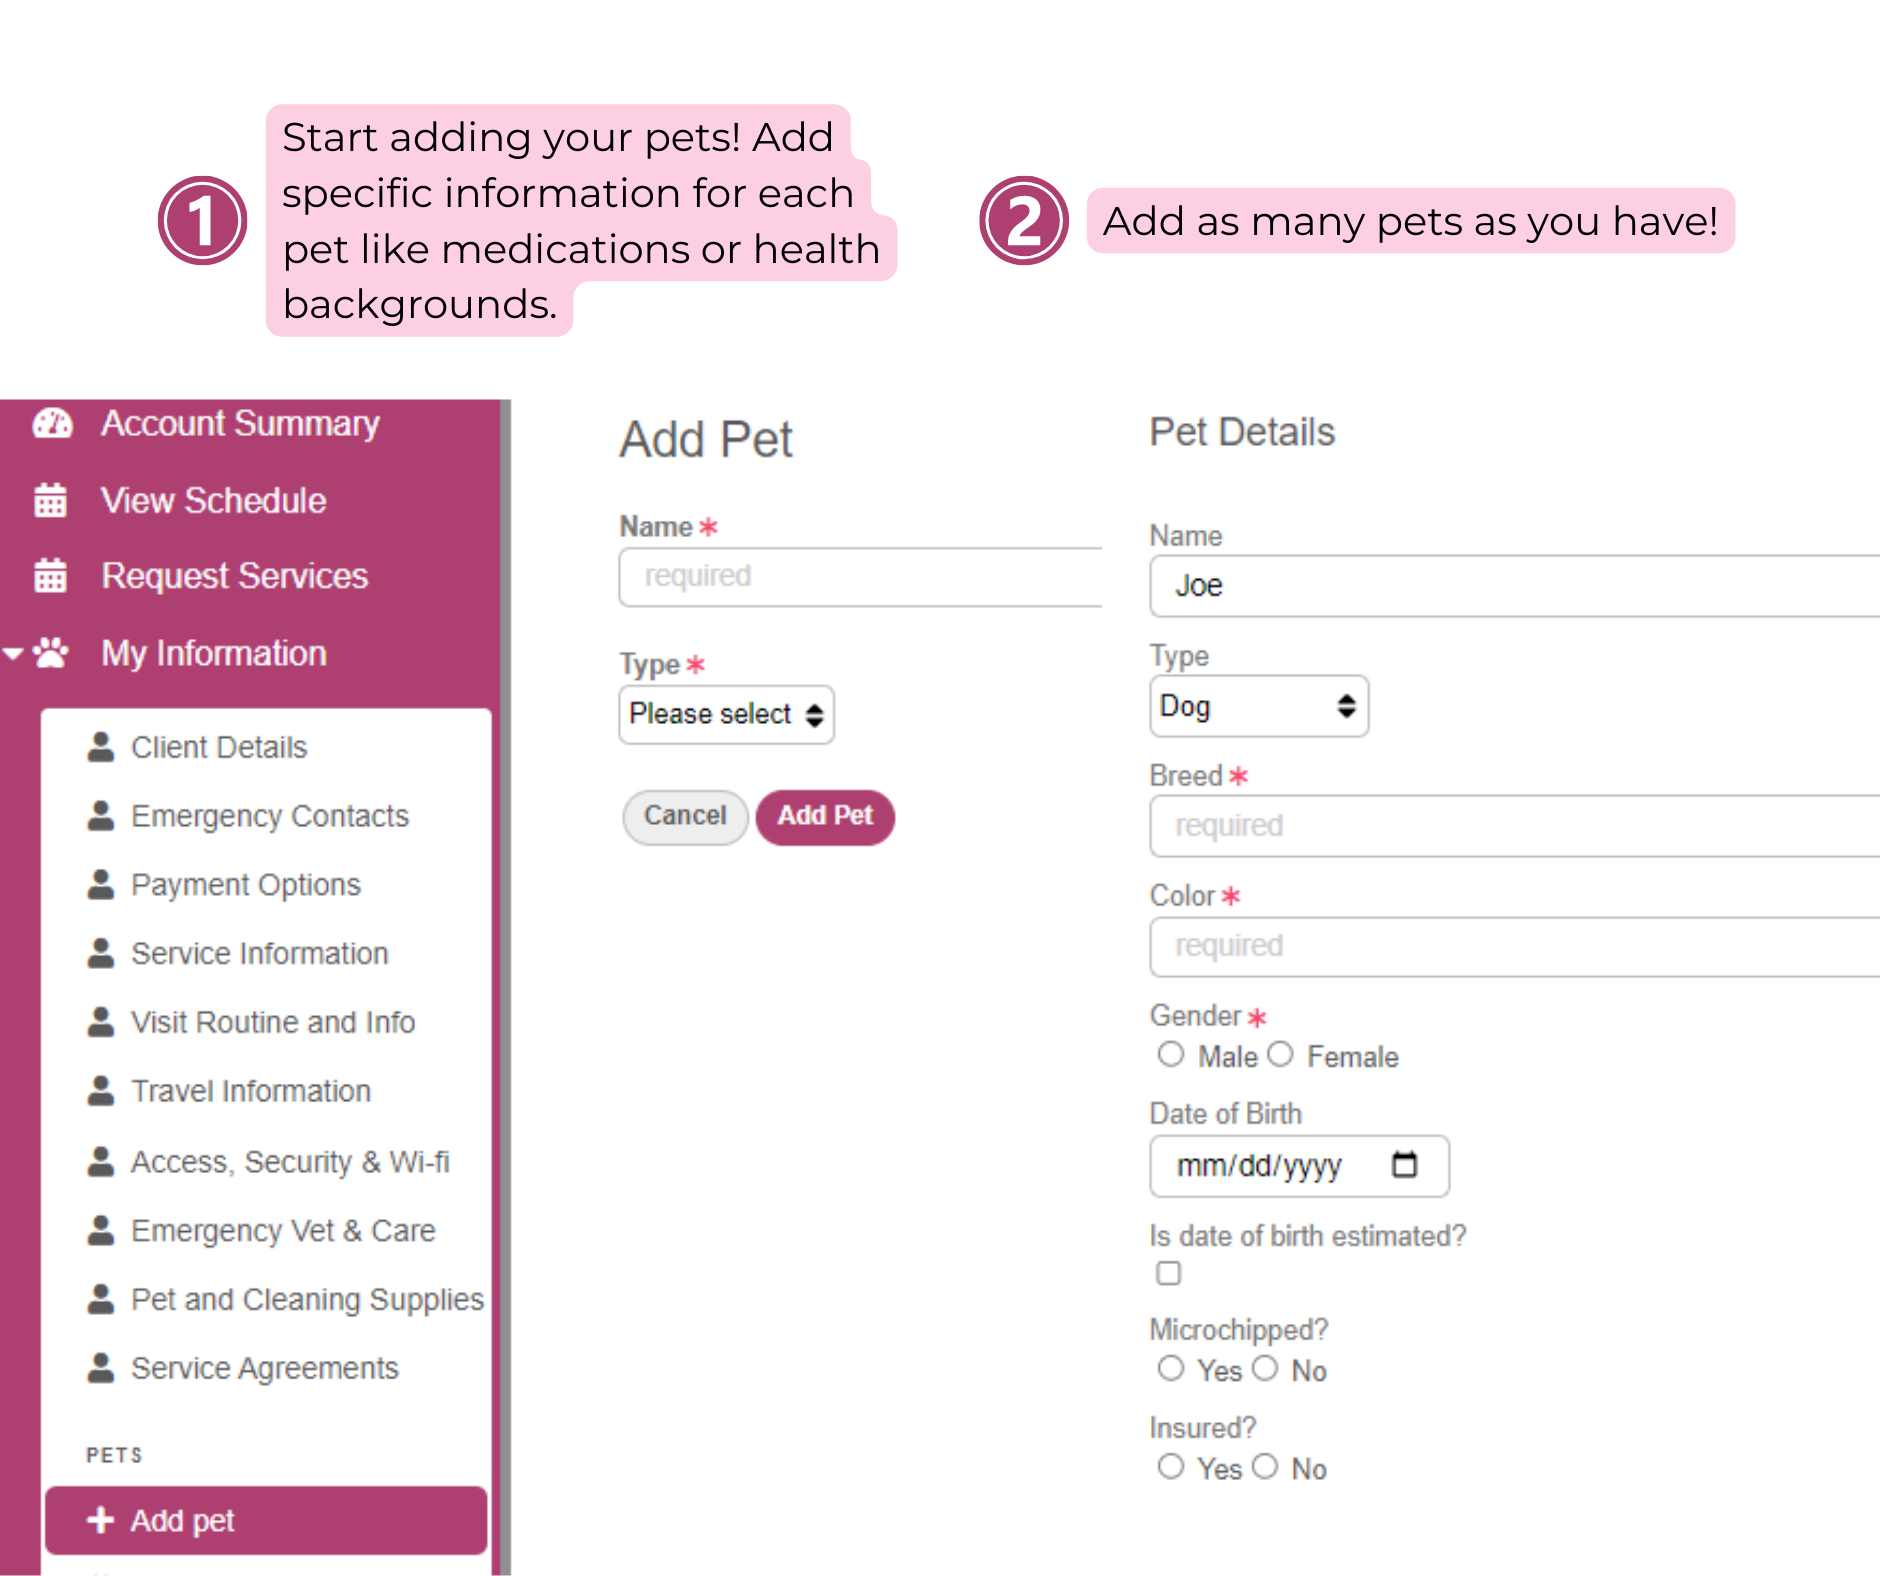Collapse the My Information section
The width and height of the screenshot is (1880, 1576).
pos(13,653)
